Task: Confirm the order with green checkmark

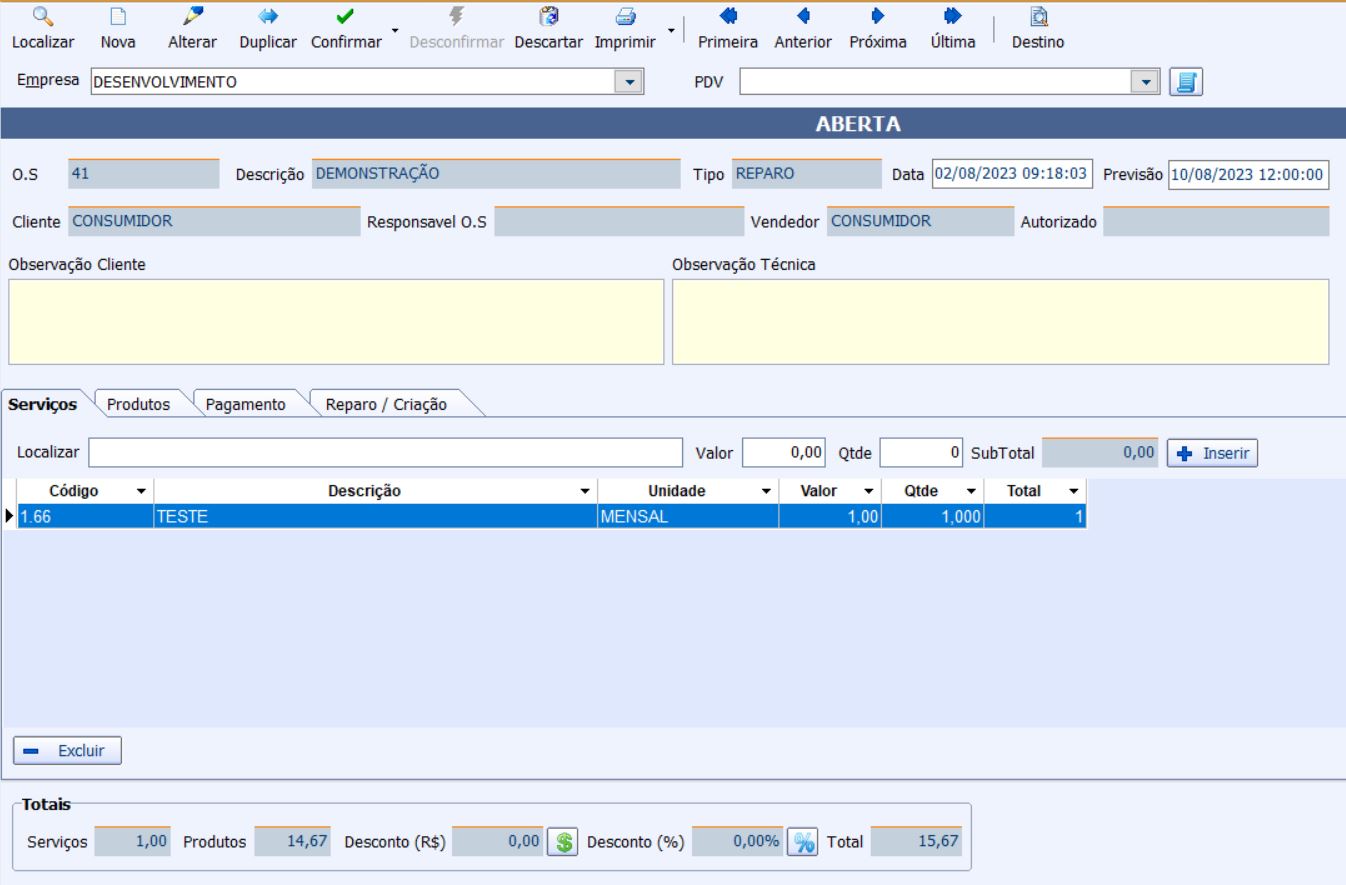Action: 345,17
